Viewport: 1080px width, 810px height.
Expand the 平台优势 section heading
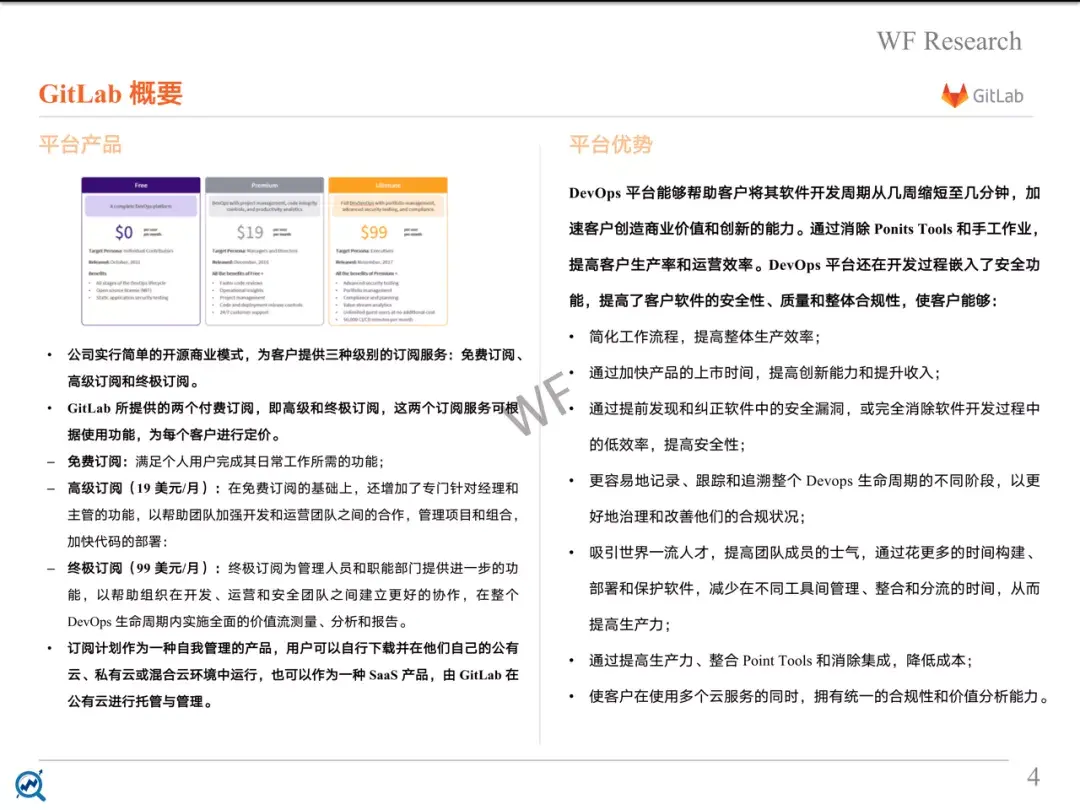coord(610,144)
